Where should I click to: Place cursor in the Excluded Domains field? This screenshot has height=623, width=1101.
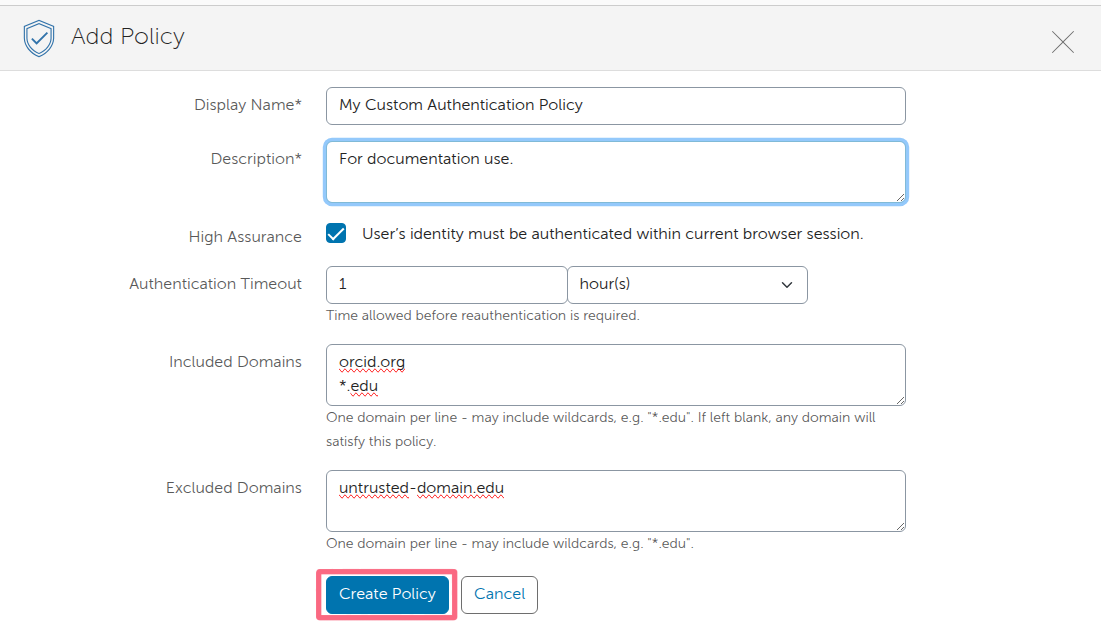[614, 500]
